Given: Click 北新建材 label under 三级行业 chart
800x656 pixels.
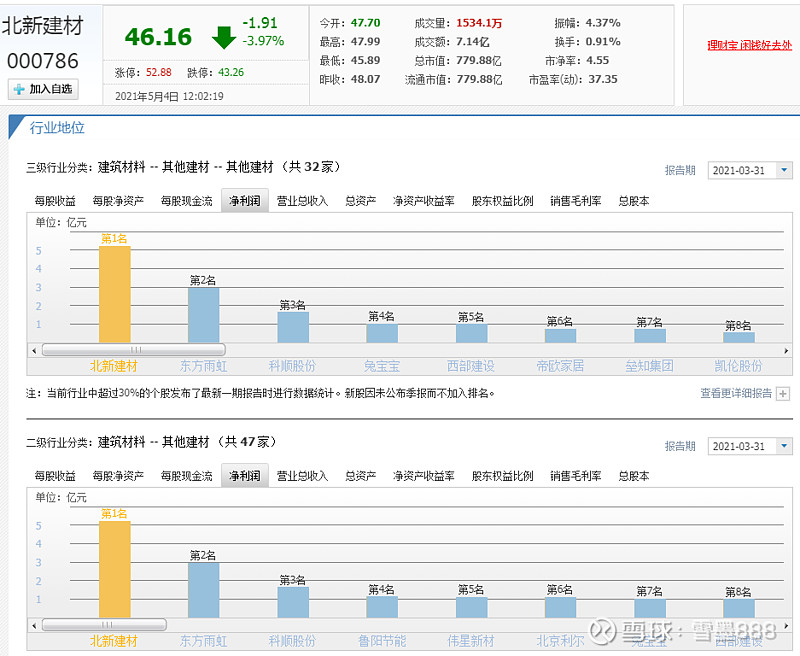Looking at the screenshot, I should coord(114,366).
